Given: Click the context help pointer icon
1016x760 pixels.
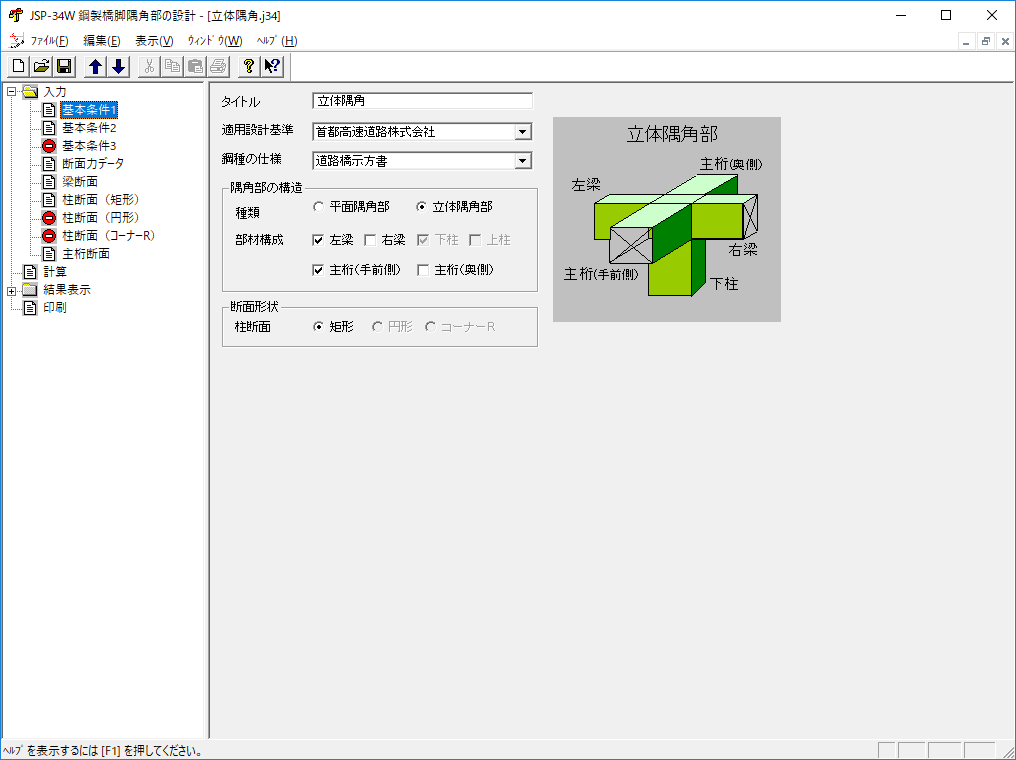Looking at the screenshot, I should [x=272, y=67].
